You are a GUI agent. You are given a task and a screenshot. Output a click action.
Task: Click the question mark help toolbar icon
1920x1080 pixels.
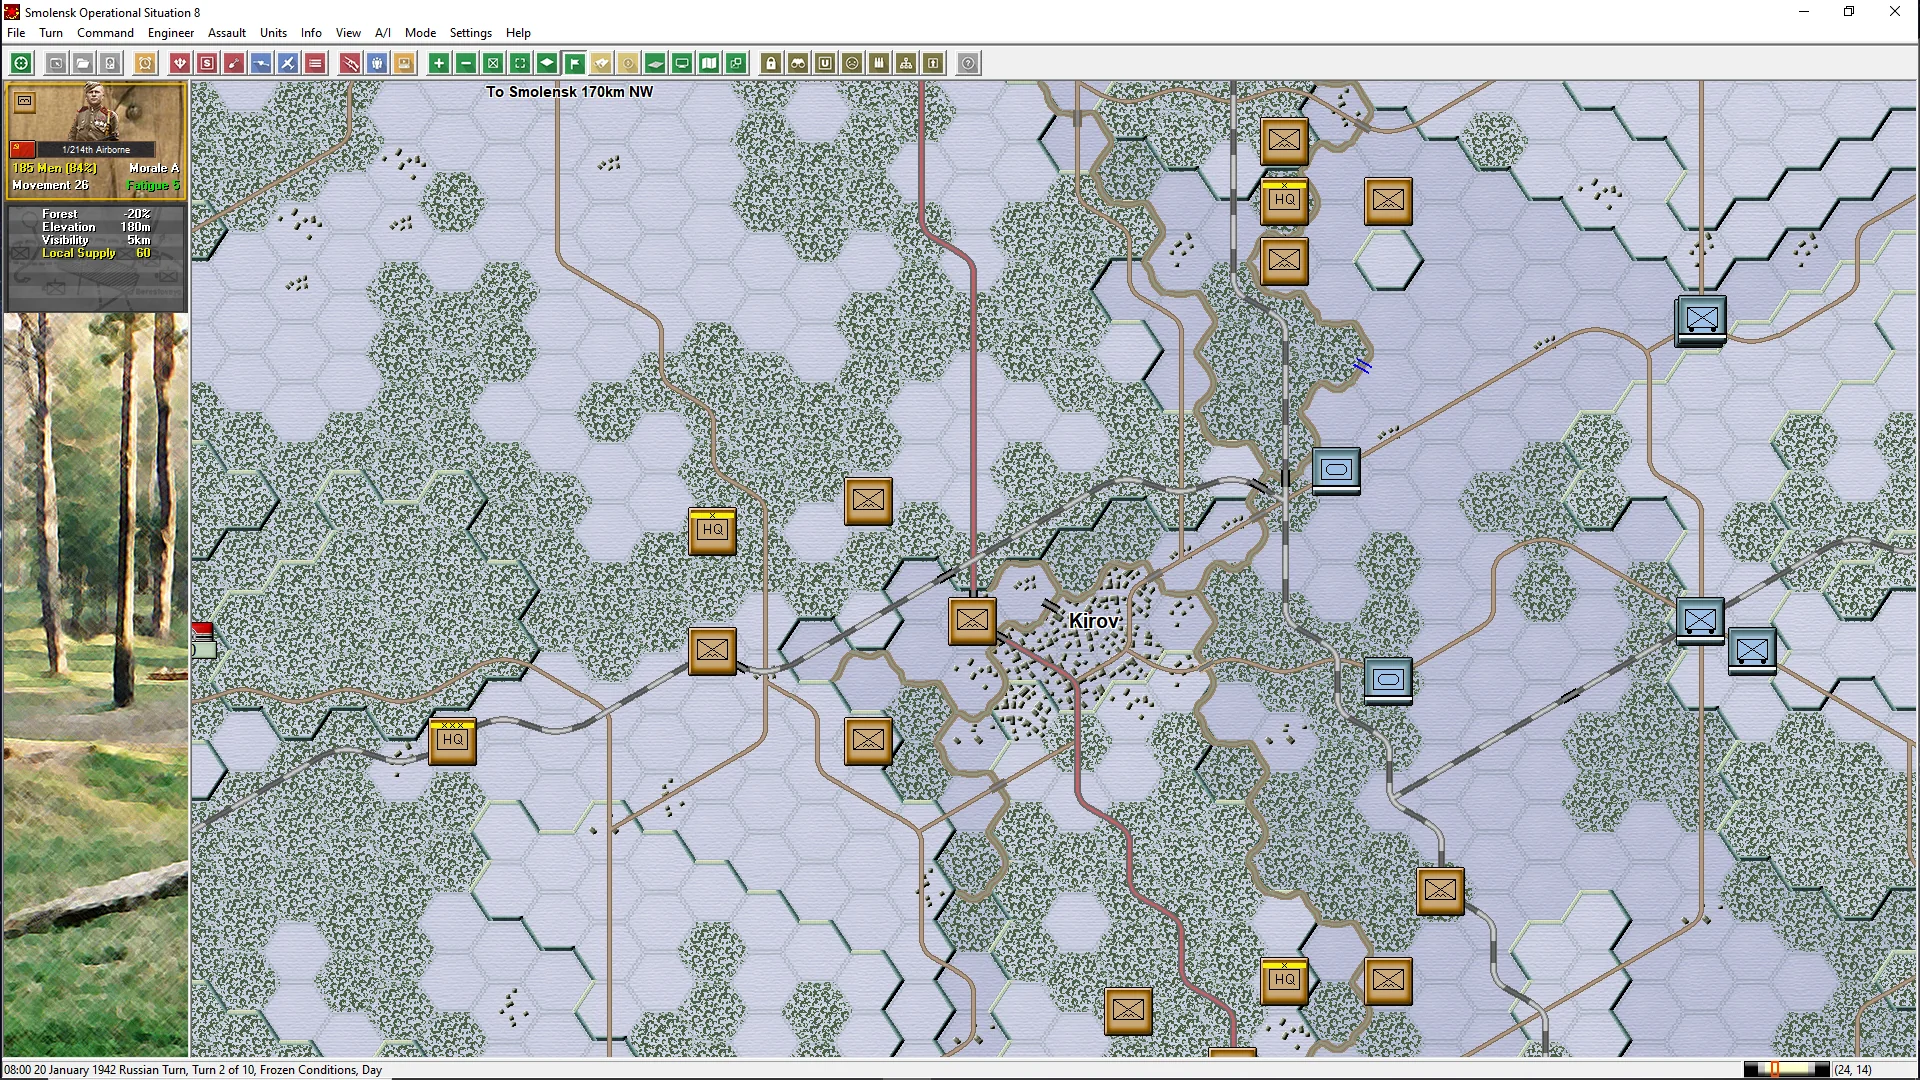point(968,64)
